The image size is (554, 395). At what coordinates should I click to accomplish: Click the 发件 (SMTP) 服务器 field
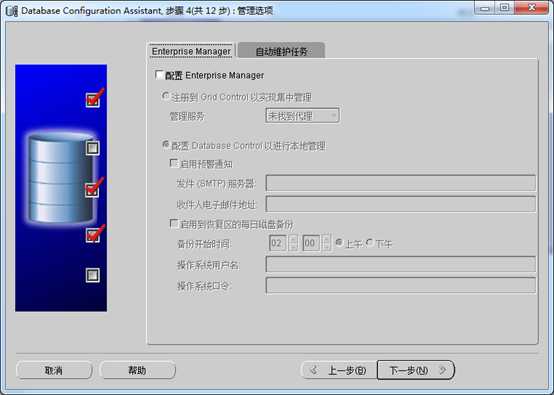(x=401, y=183)
